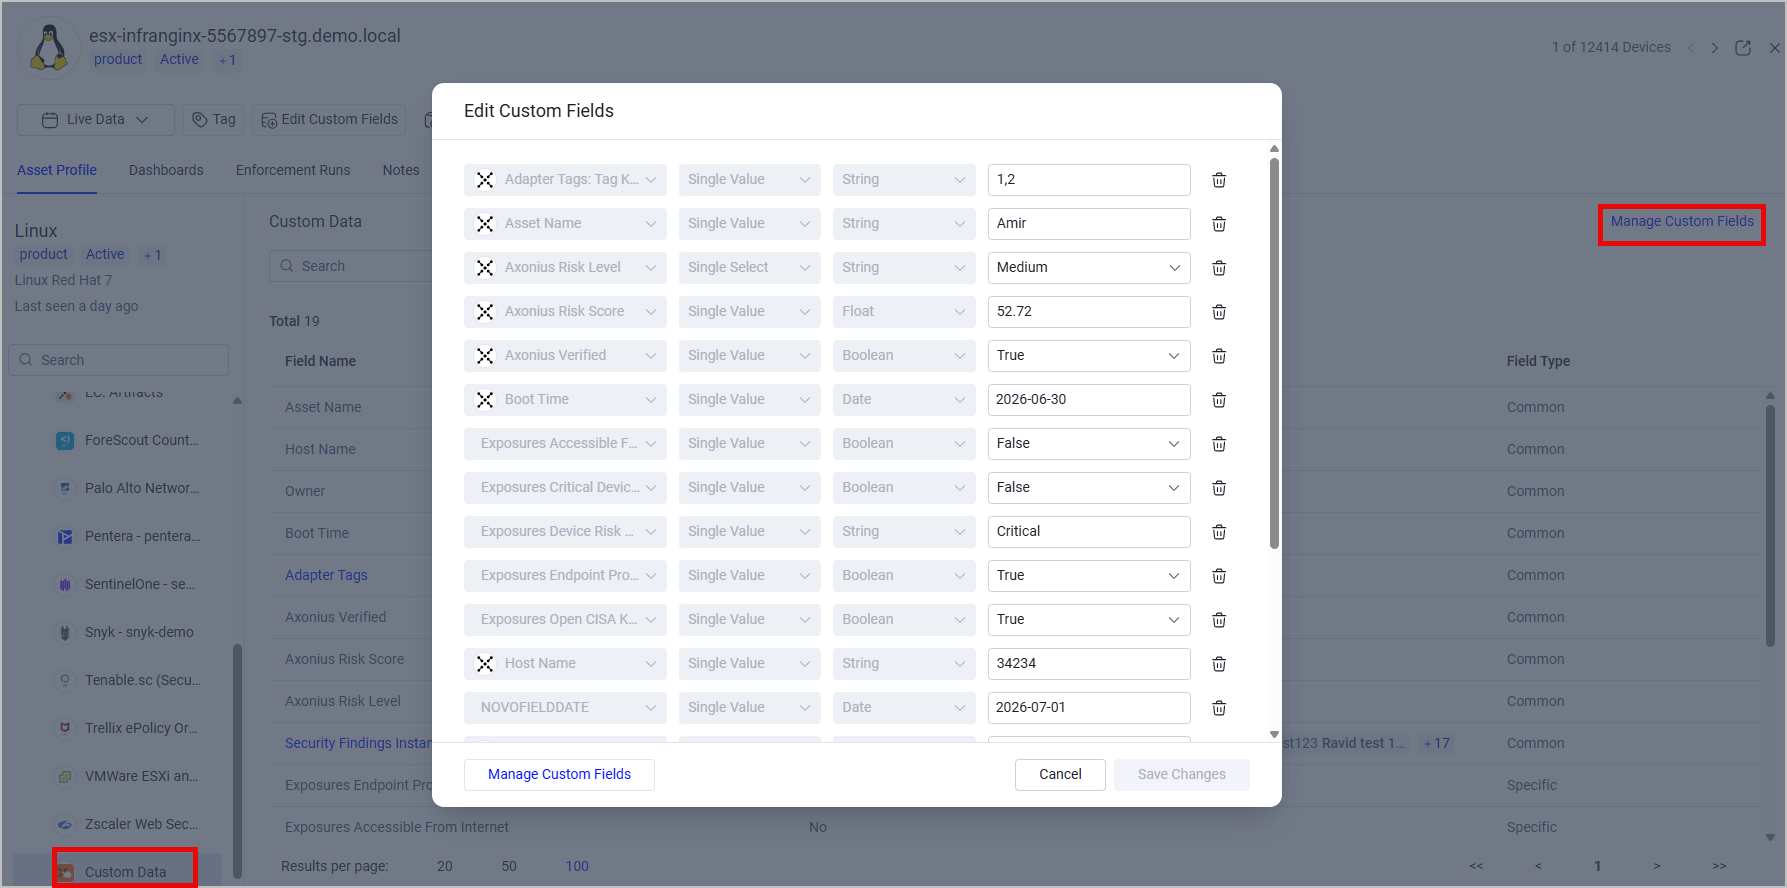Go to the next device arrow

click(x=1714, y=48)
